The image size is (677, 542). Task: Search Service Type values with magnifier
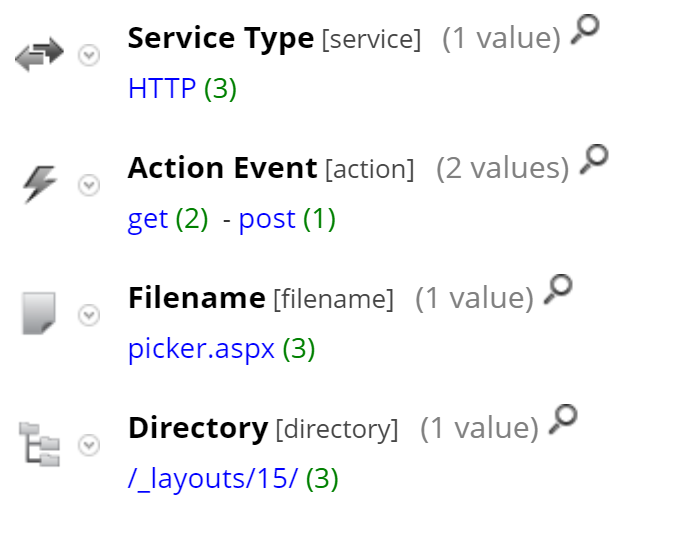(x=585, y=32)
